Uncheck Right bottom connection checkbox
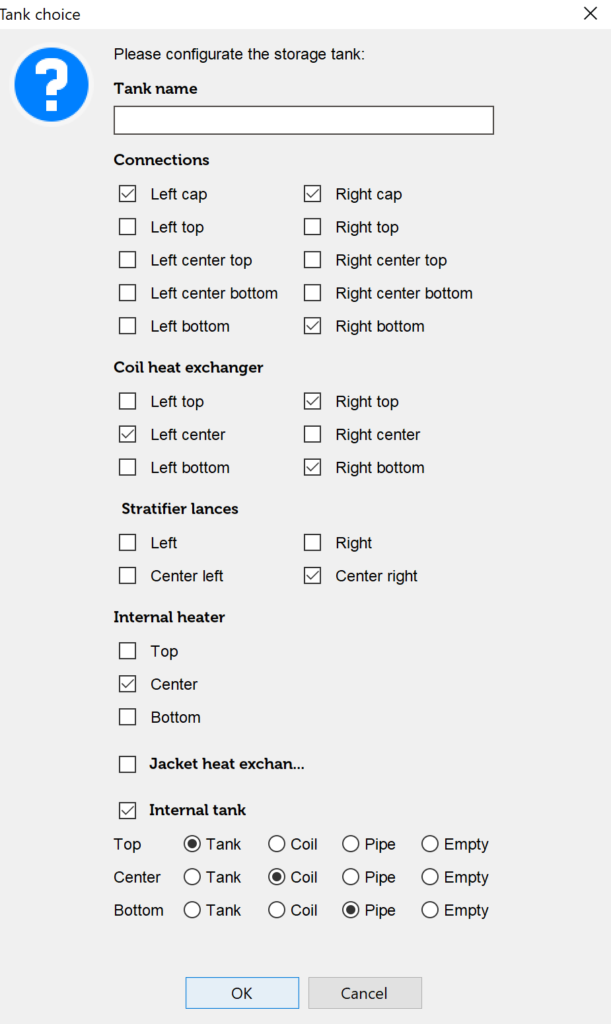Screen dimensions: 611x1024 (313, 326)
